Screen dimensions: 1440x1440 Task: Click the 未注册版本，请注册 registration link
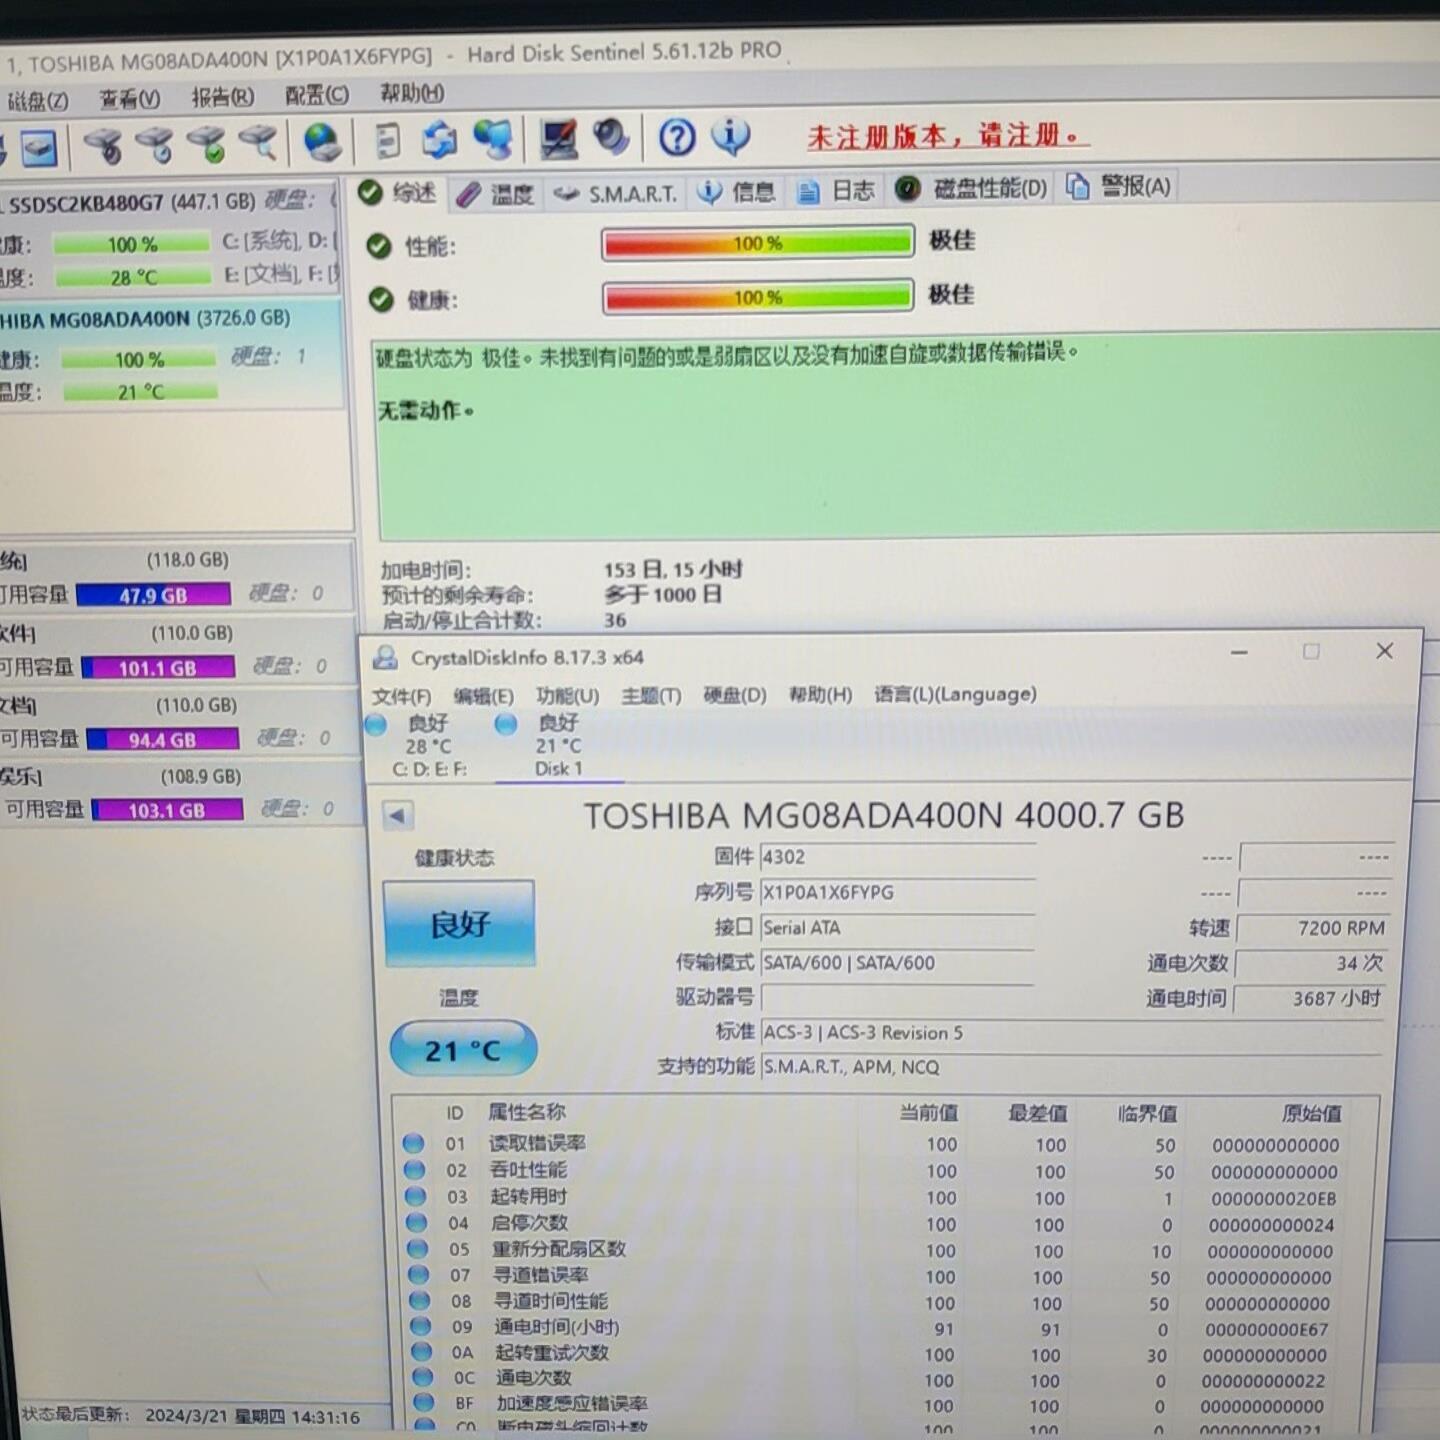point(944,136)
